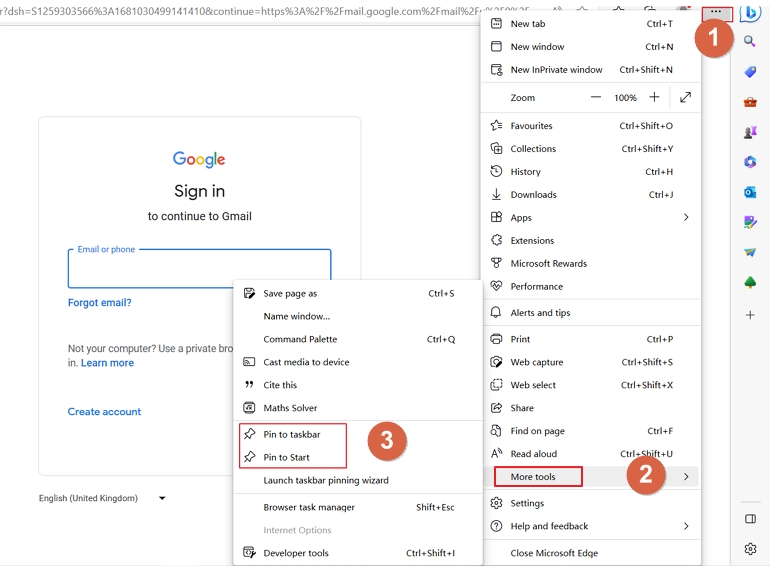The height and width of the screenshot is (566, 770).
Task: Open a New InPrivate window
Action: [x=591, y=70]
